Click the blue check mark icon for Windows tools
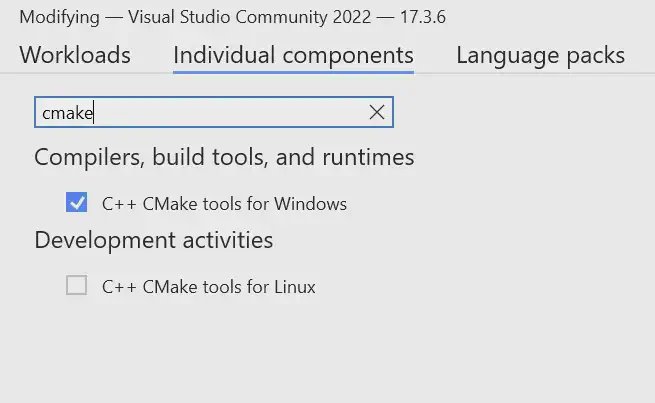 (76, 202)
